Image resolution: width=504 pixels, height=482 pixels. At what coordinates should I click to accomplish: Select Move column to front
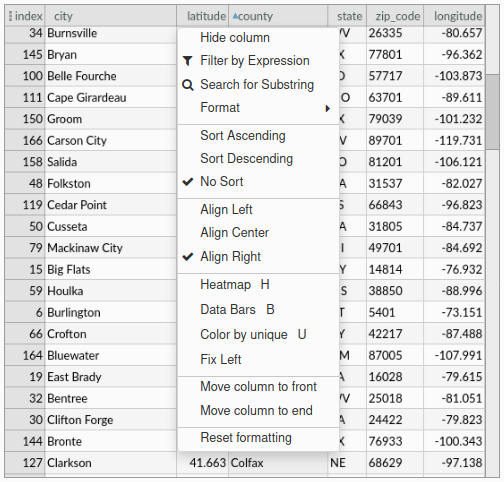tap(258, 387)
